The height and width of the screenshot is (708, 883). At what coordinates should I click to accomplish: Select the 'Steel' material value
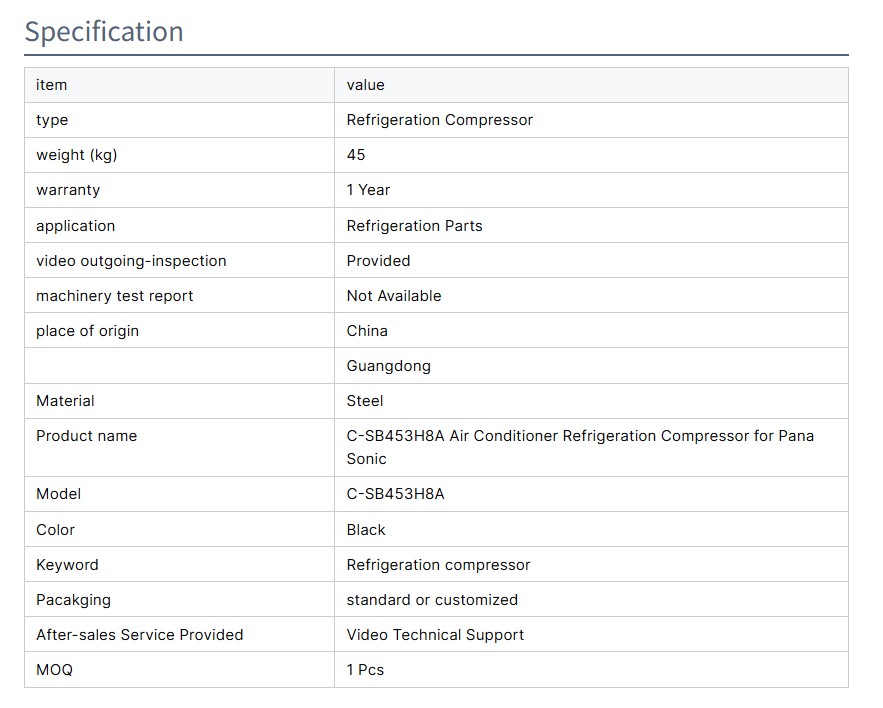364,401
